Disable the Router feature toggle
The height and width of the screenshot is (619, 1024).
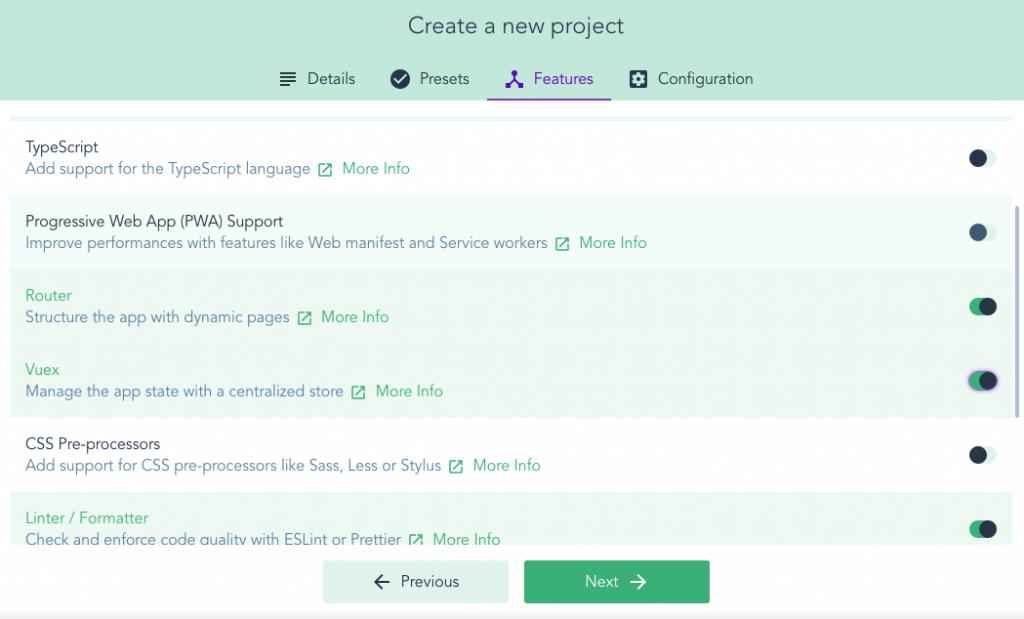(x=982, y=306)
